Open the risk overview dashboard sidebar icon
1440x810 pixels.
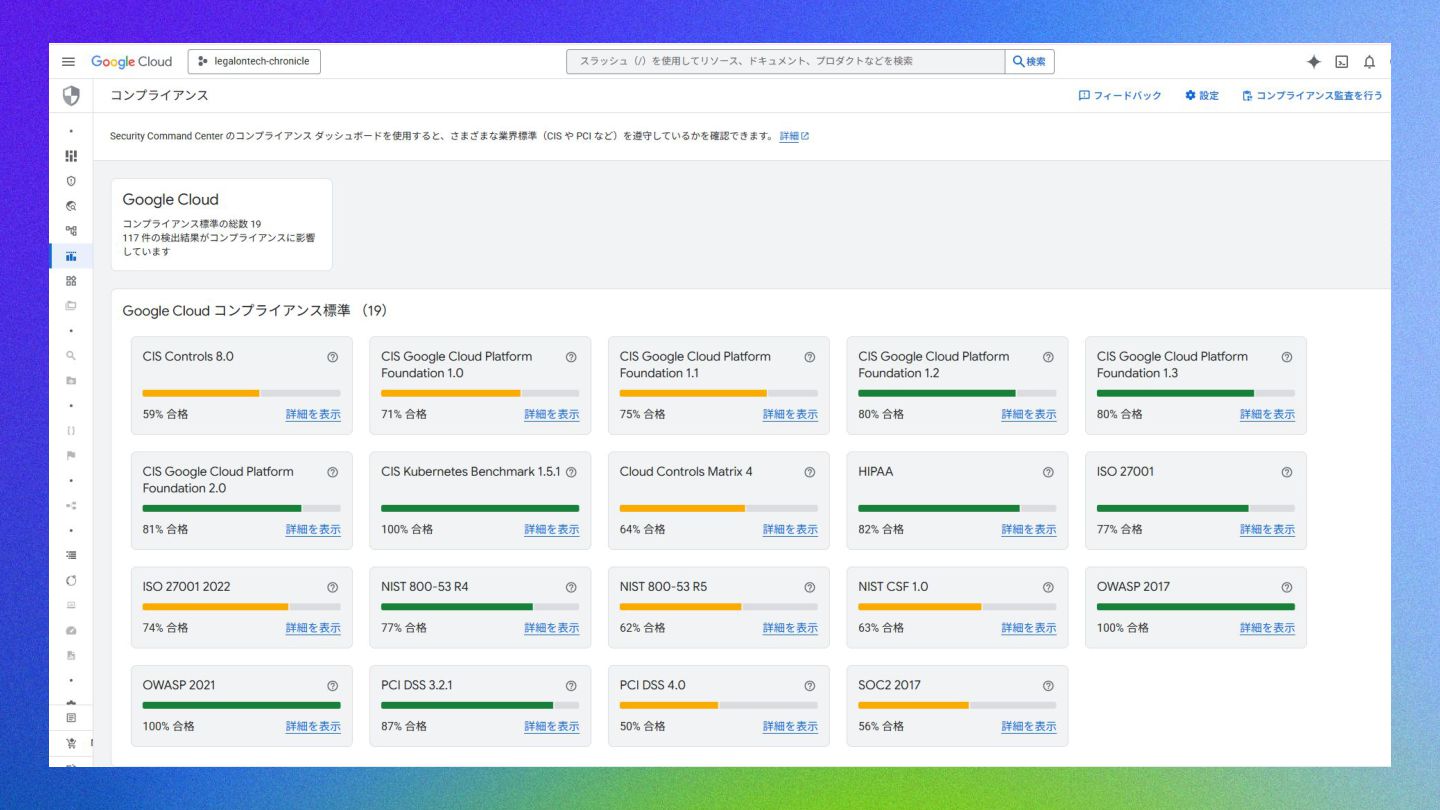coord(71,156)
